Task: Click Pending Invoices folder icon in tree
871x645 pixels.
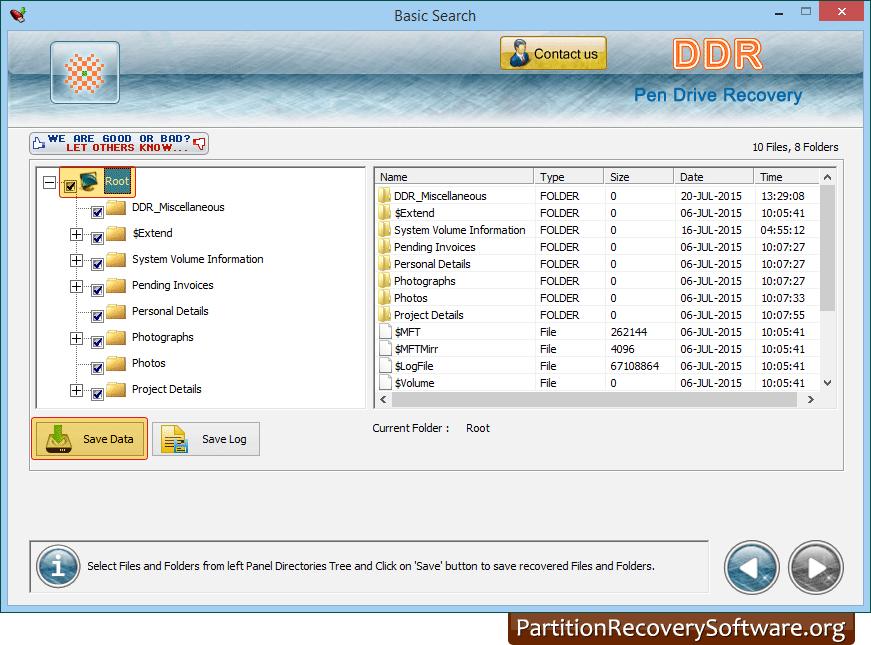Action: point(116,286)
